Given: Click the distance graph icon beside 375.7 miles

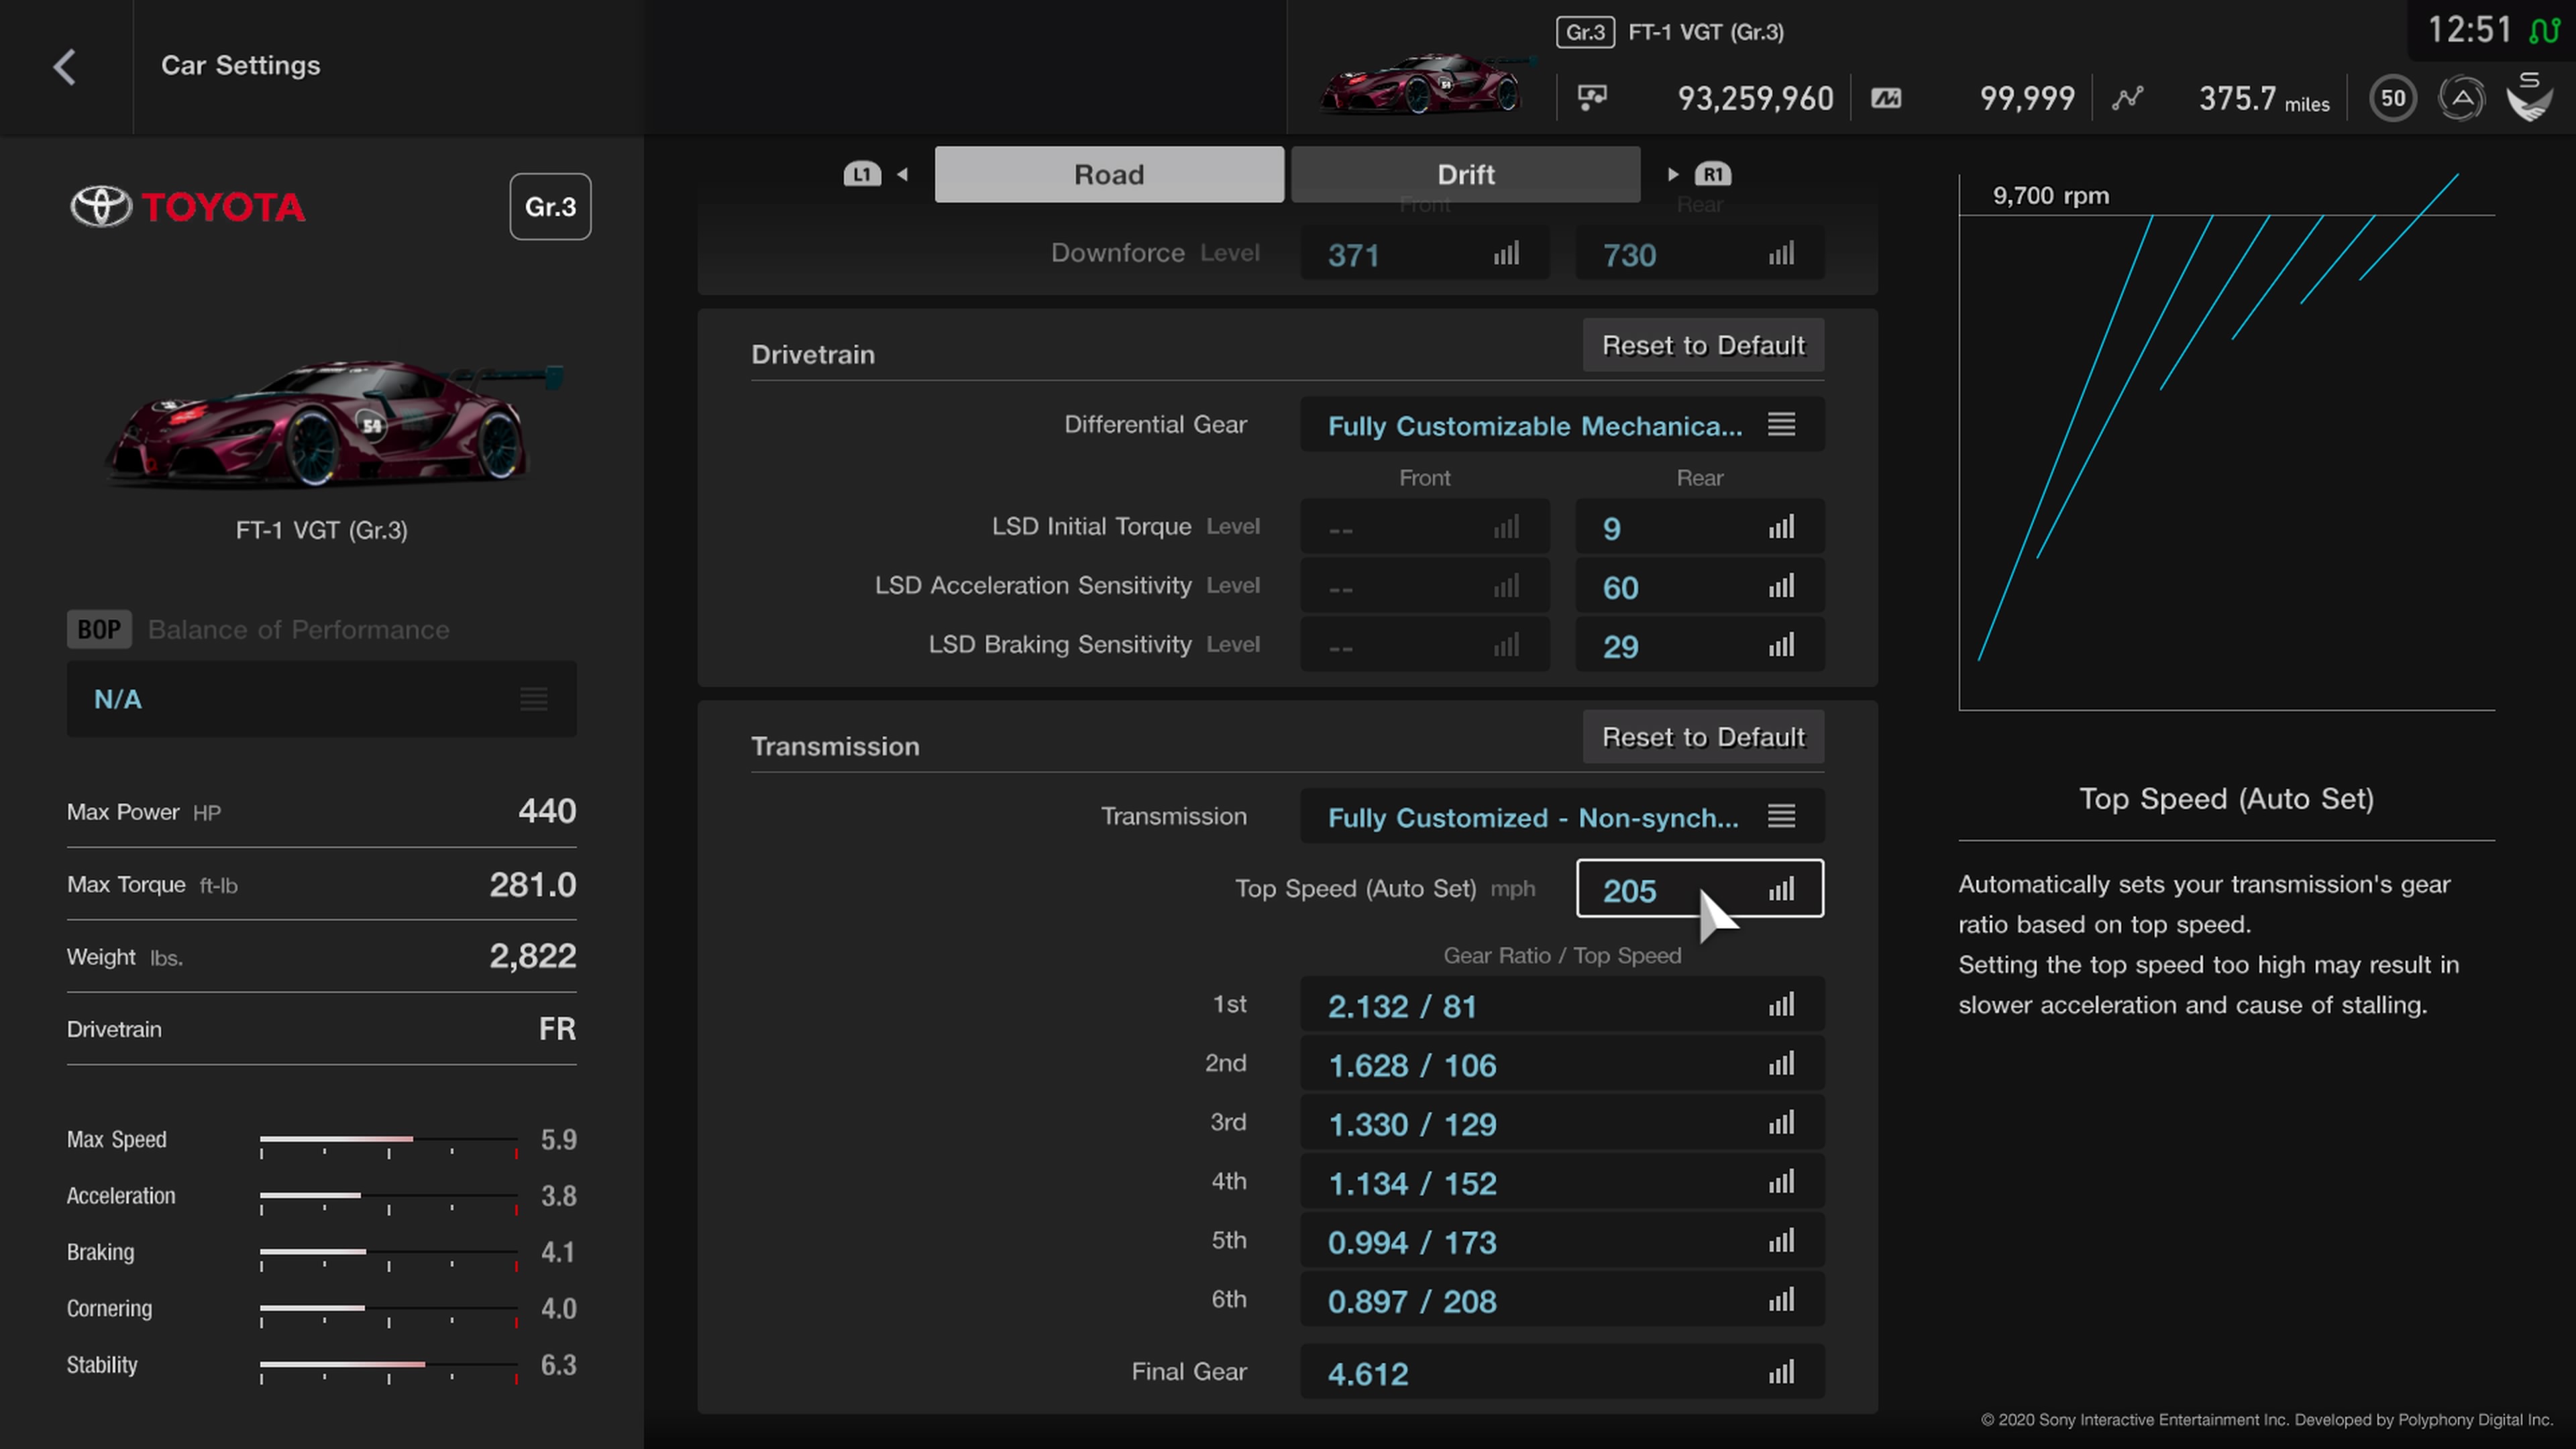Looking at the screenshot, I should coord(2127,98).
